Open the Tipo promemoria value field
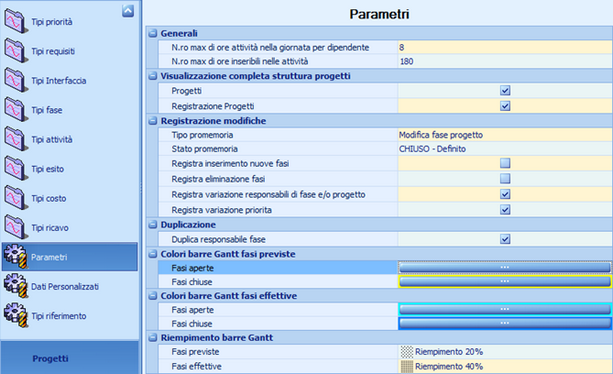The image size is (613, 374). (x=505, y=135)
